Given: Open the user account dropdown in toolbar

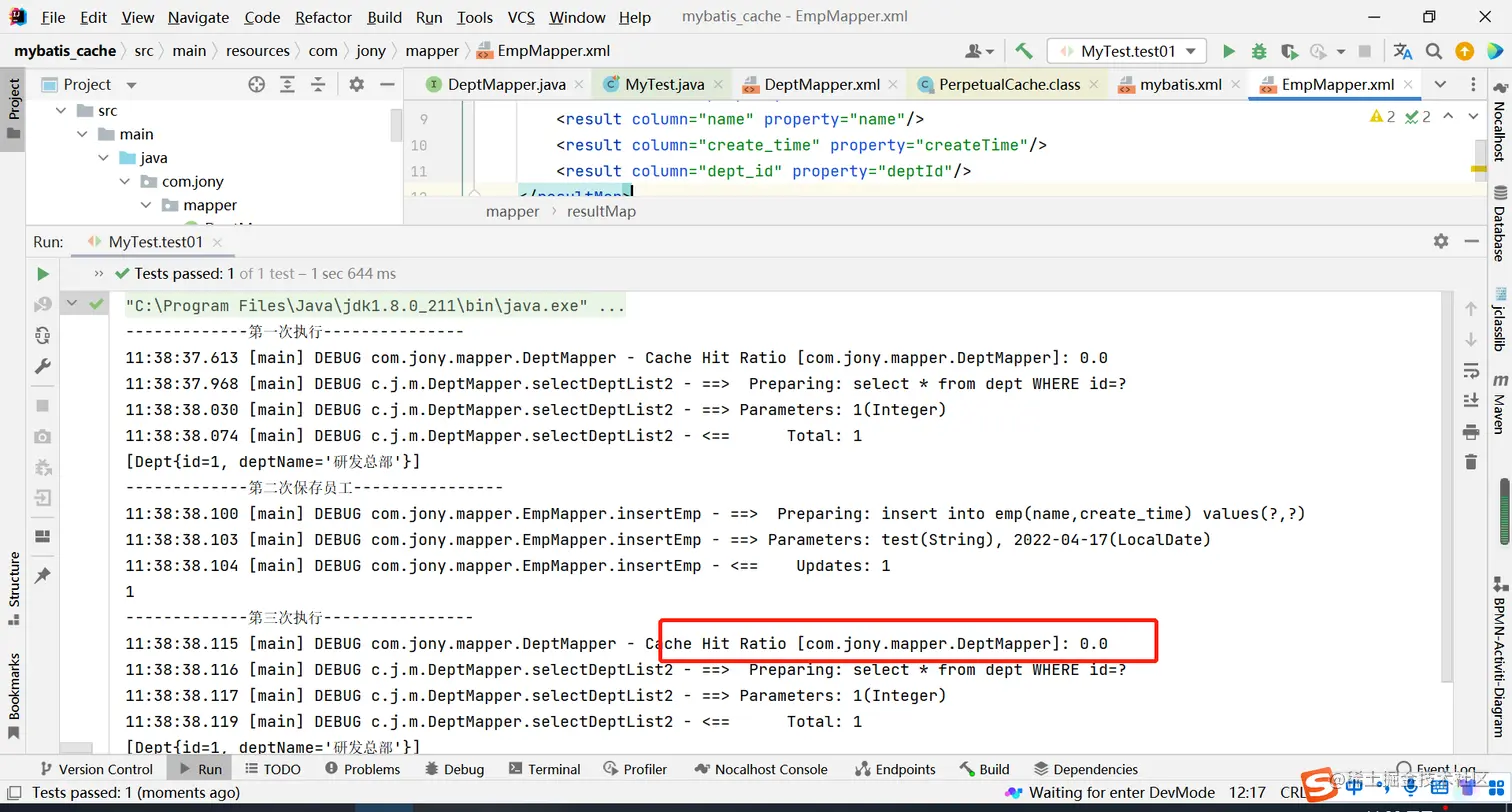Looking at the screenshot, I should (x=979, y=51).
